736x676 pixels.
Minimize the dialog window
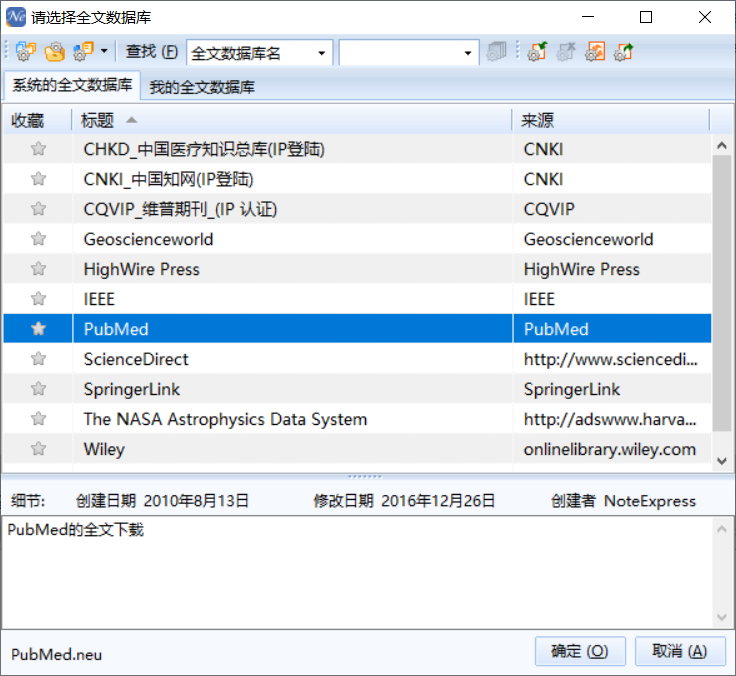588,17
